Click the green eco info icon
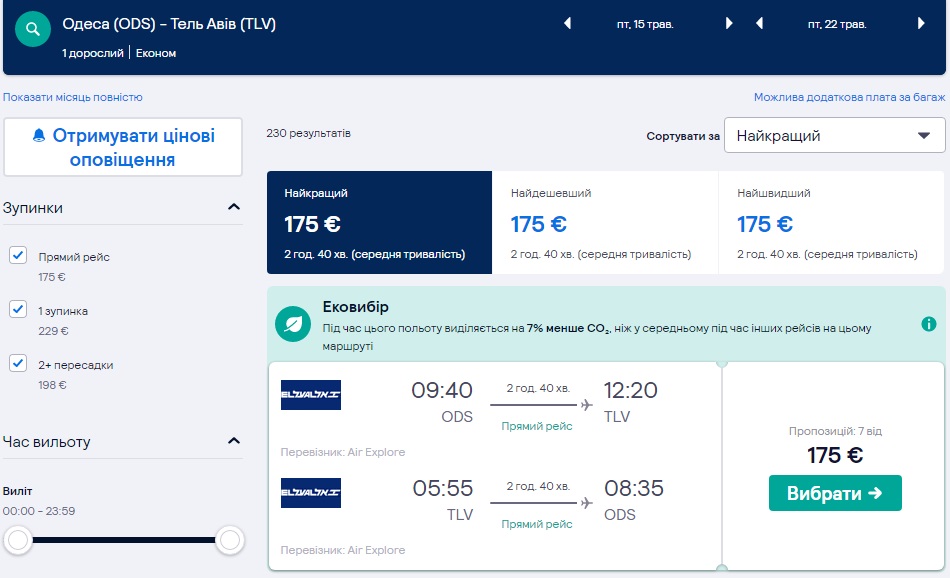 point(929,324)
